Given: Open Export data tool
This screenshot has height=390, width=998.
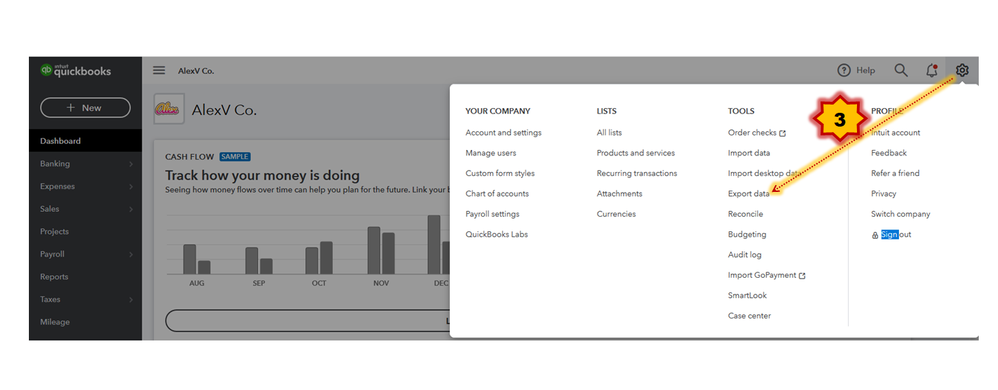Looking at the screenshot, I should coord(748,193).
